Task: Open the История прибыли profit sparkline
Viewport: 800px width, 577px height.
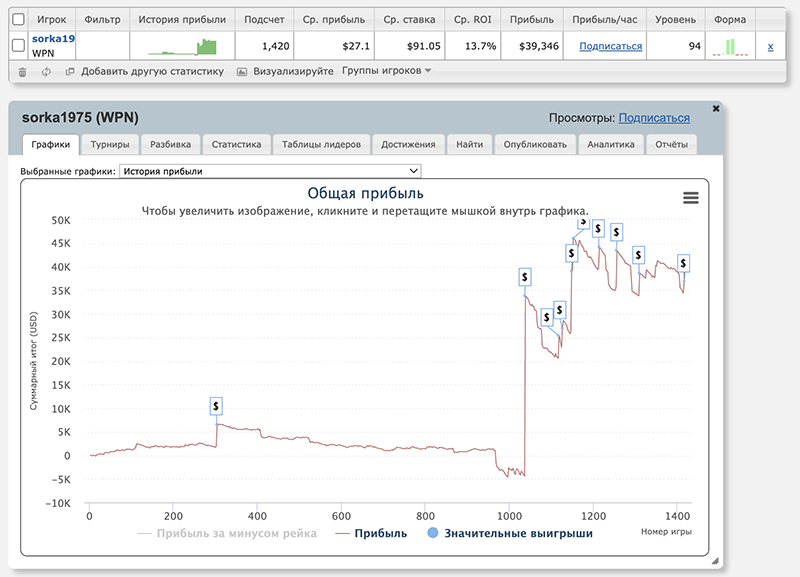Action: (x=182, y=46)
